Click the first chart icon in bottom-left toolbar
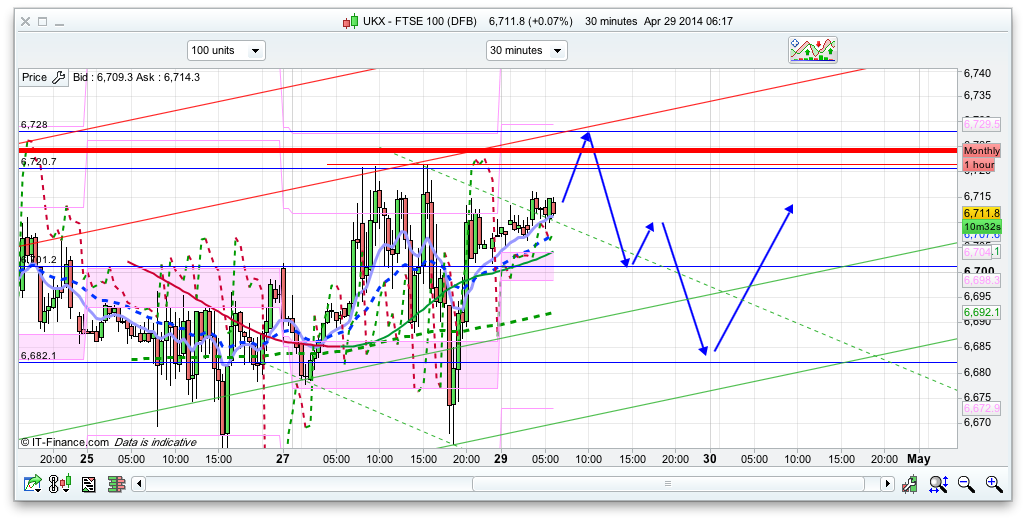 point(33,485)
